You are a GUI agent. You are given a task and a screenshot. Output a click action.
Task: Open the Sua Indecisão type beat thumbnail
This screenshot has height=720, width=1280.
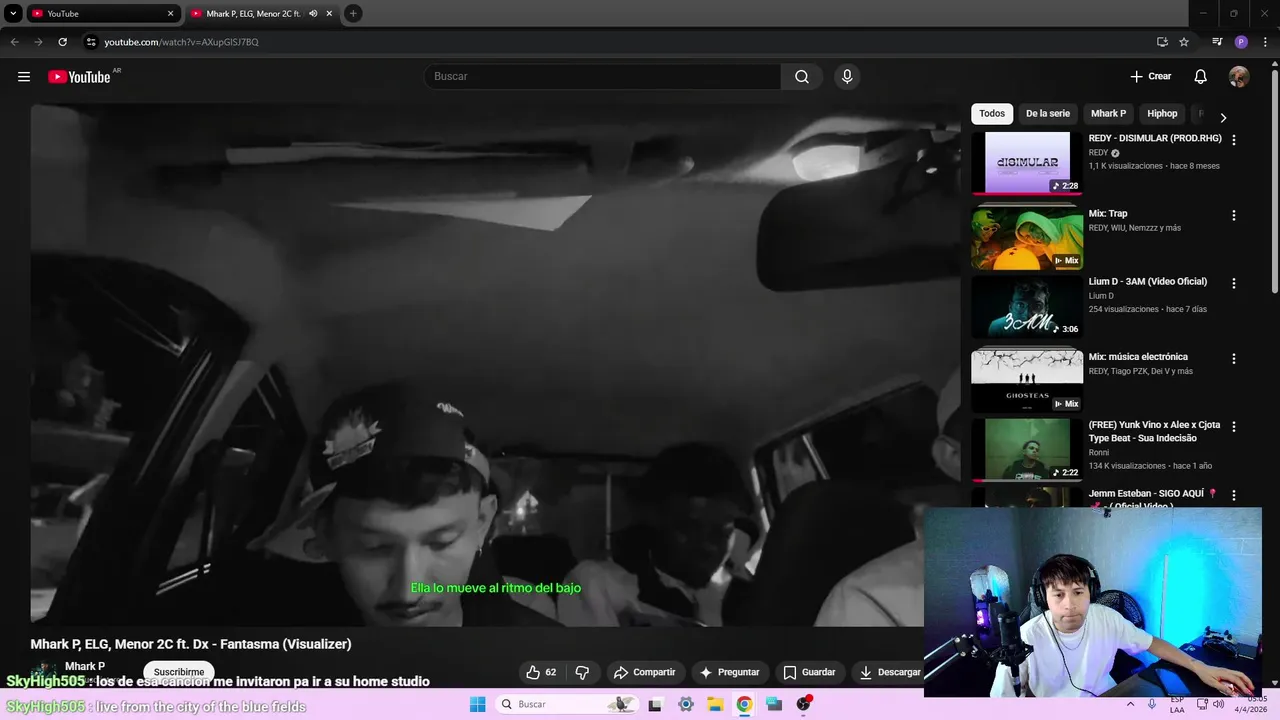(x=1027, y=449)
